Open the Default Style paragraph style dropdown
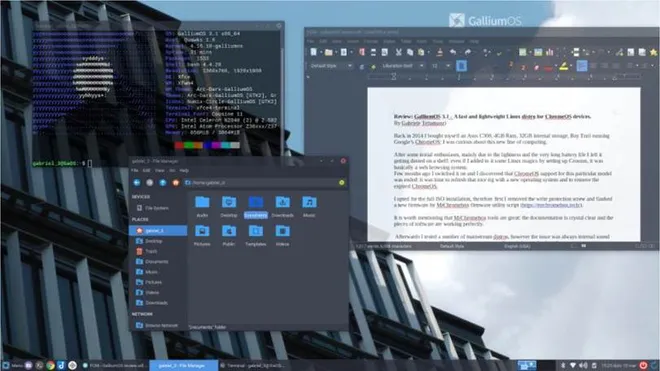 click(x=330, y=66)
